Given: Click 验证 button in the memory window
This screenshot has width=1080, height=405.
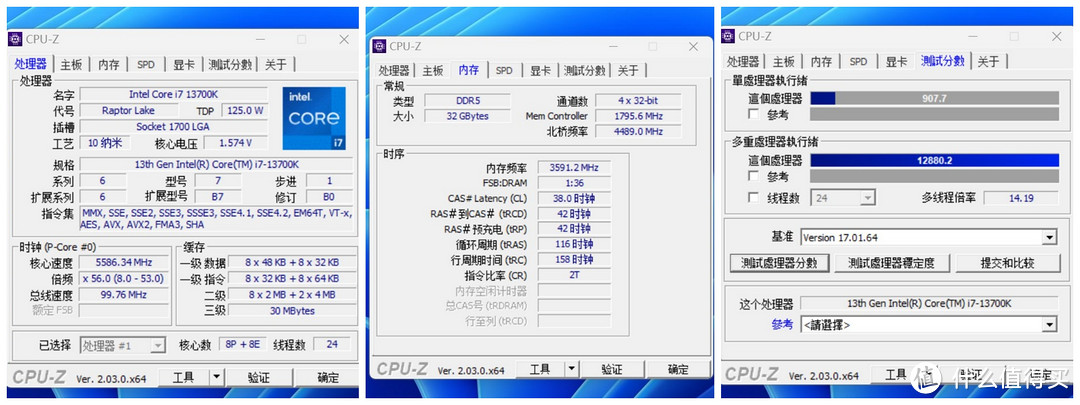Looking at the screenshot, I should coord(612,370).
